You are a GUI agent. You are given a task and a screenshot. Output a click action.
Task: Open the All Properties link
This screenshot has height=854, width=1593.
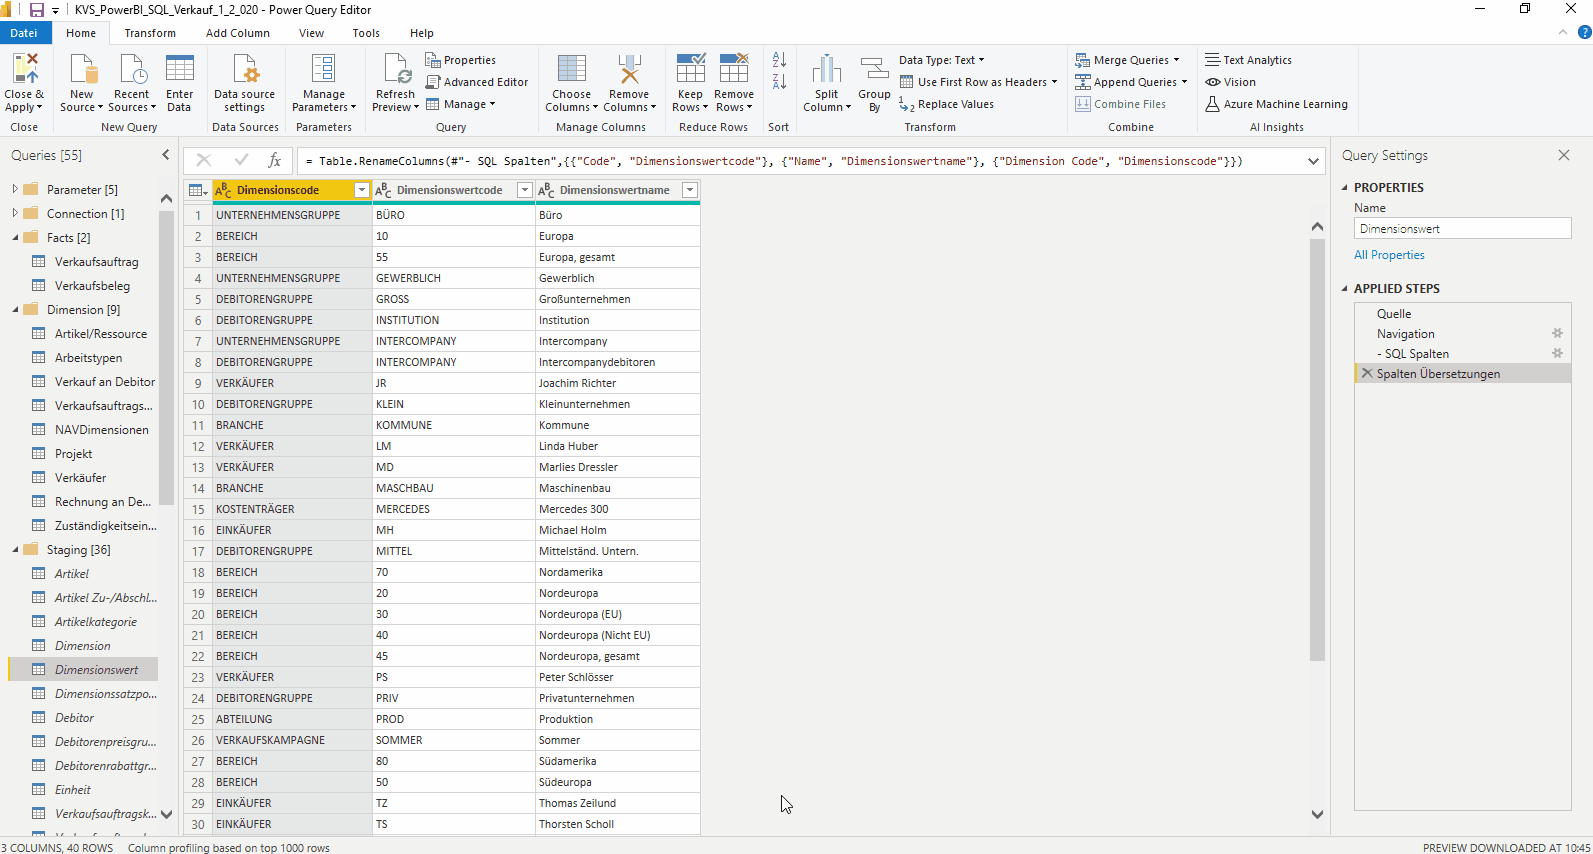[x=1389, y=255]
